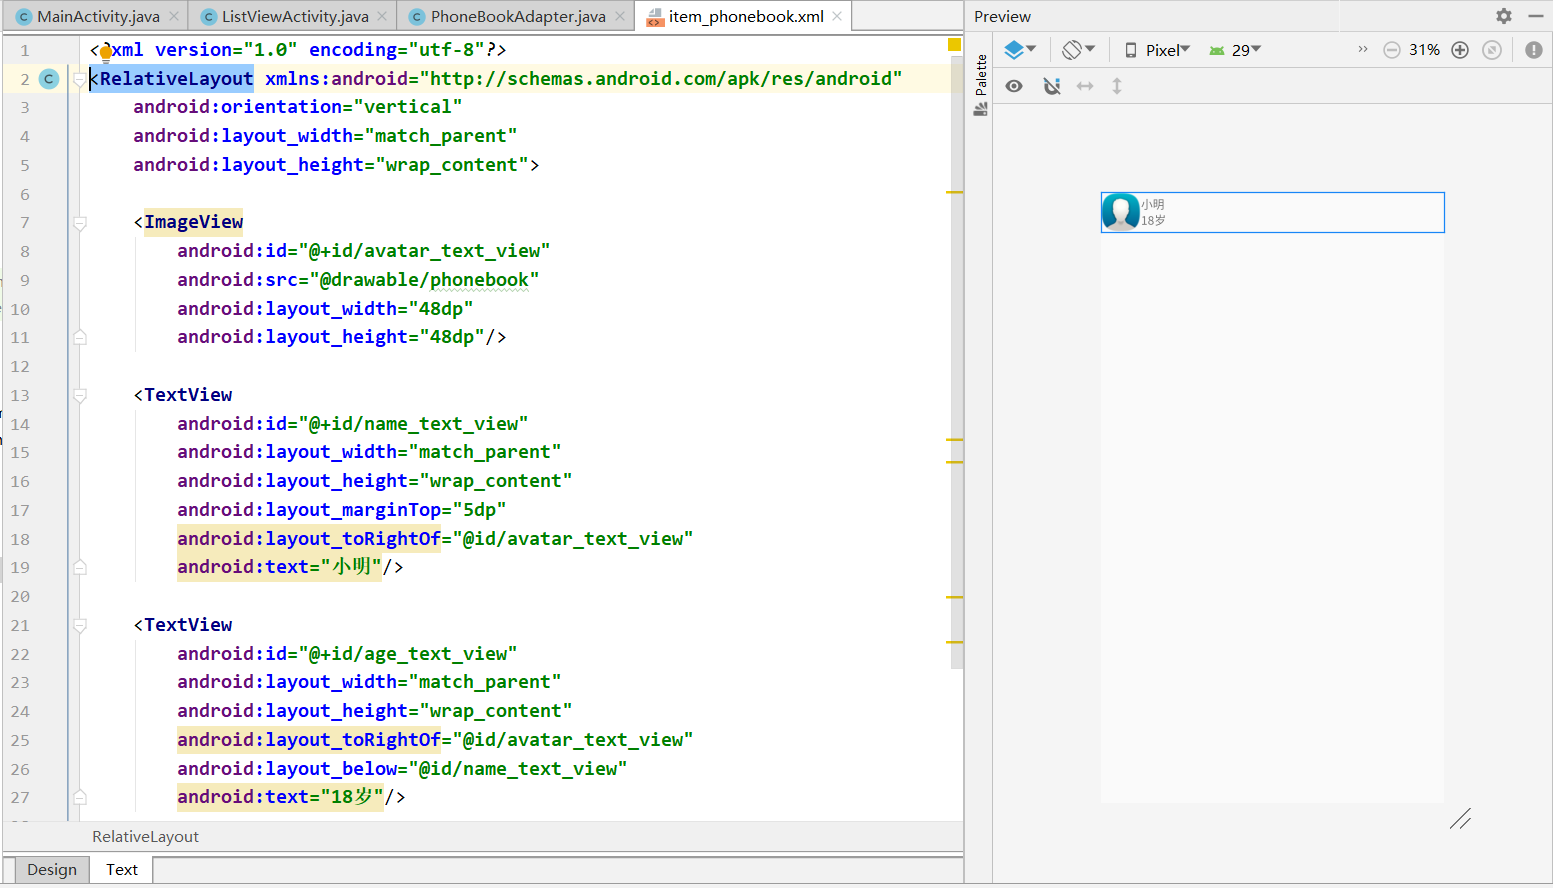Click fold end marker on line 19
1553x888 pixels.
[x=80, y=567]
